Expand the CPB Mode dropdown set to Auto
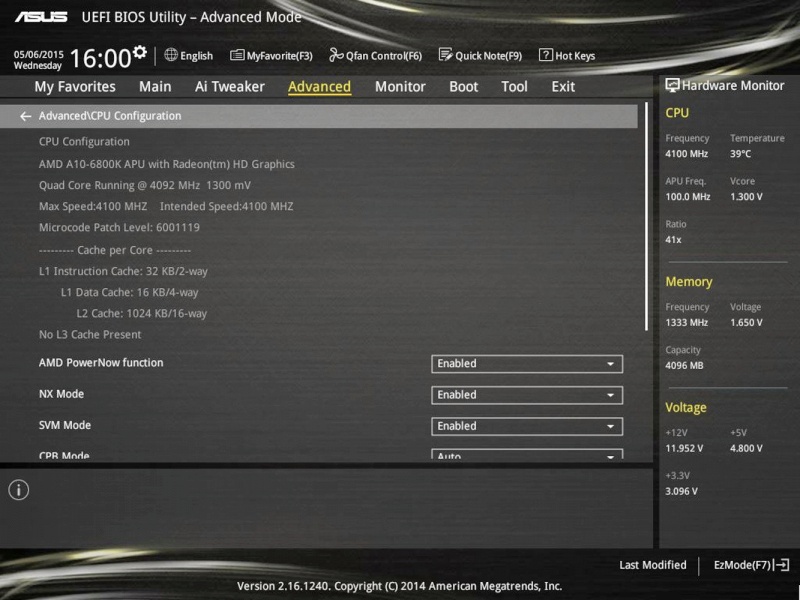800x600 pixels. click(527, 456)
